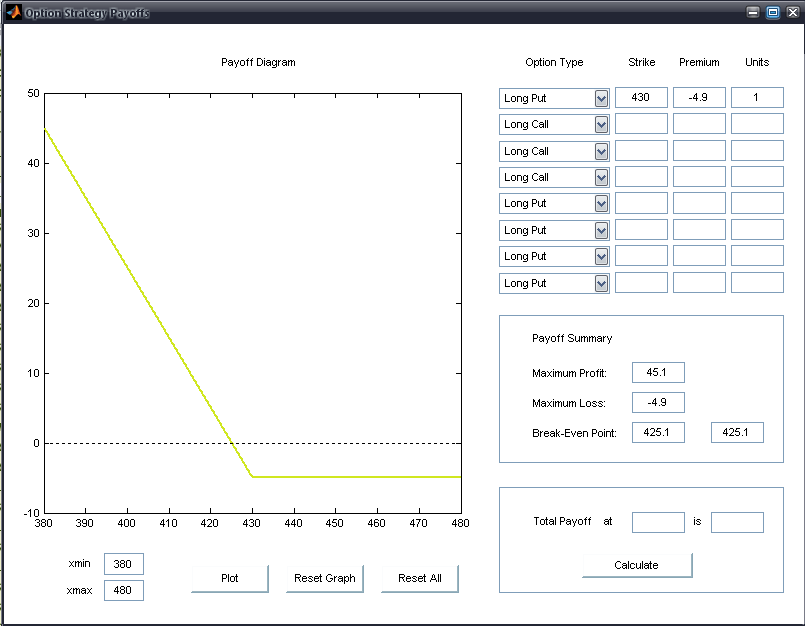The height and width of the screenshot is (626, 805).
Task: Select the Strike field containing 430
Action: pos(641,98)
